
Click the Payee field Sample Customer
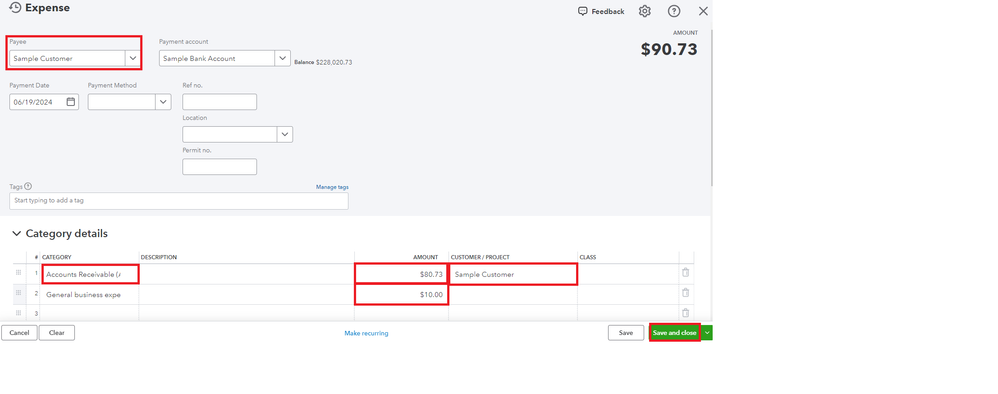click(x=68, y=58)
